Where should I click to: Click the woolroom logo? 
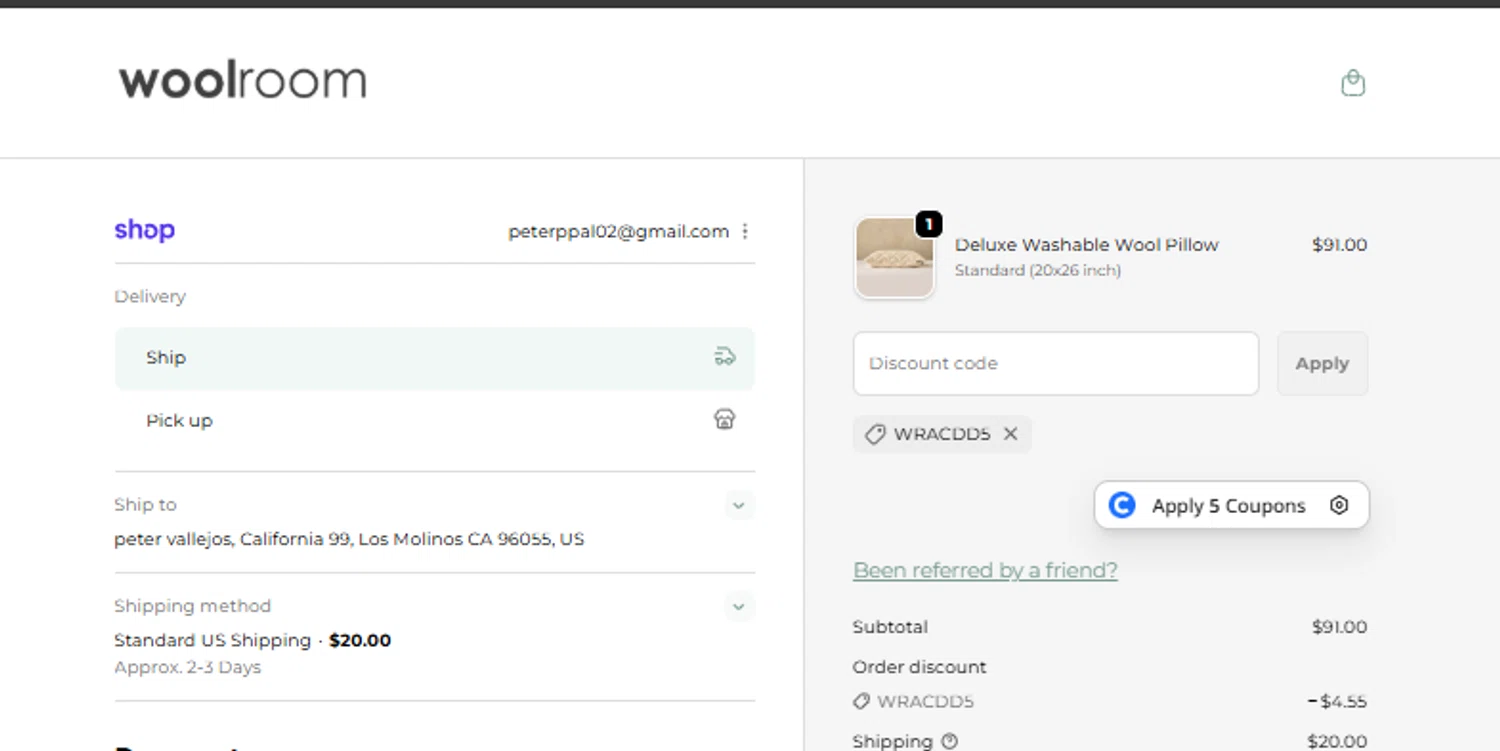pyautogui.click(x=243, y=81)
